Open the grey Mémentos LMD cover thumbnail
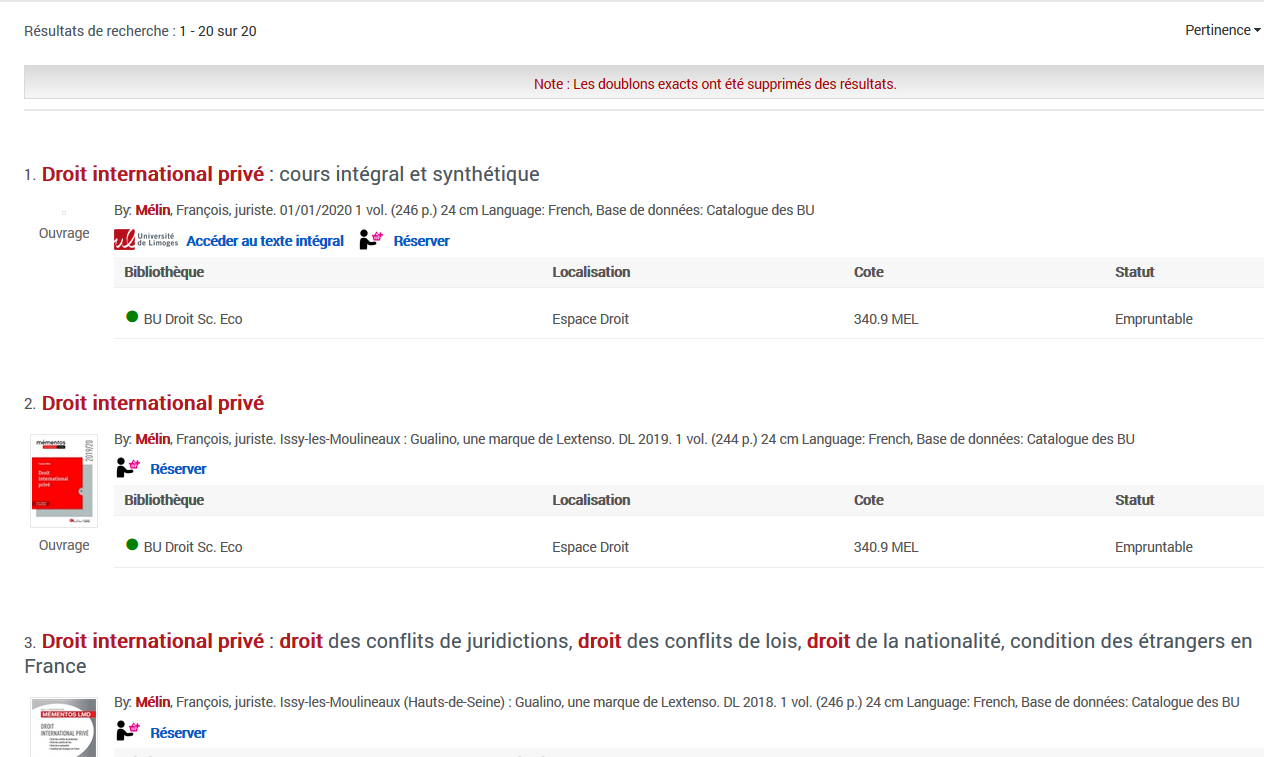The width and height of the screenshot is (1264, 757). [64, 727]
